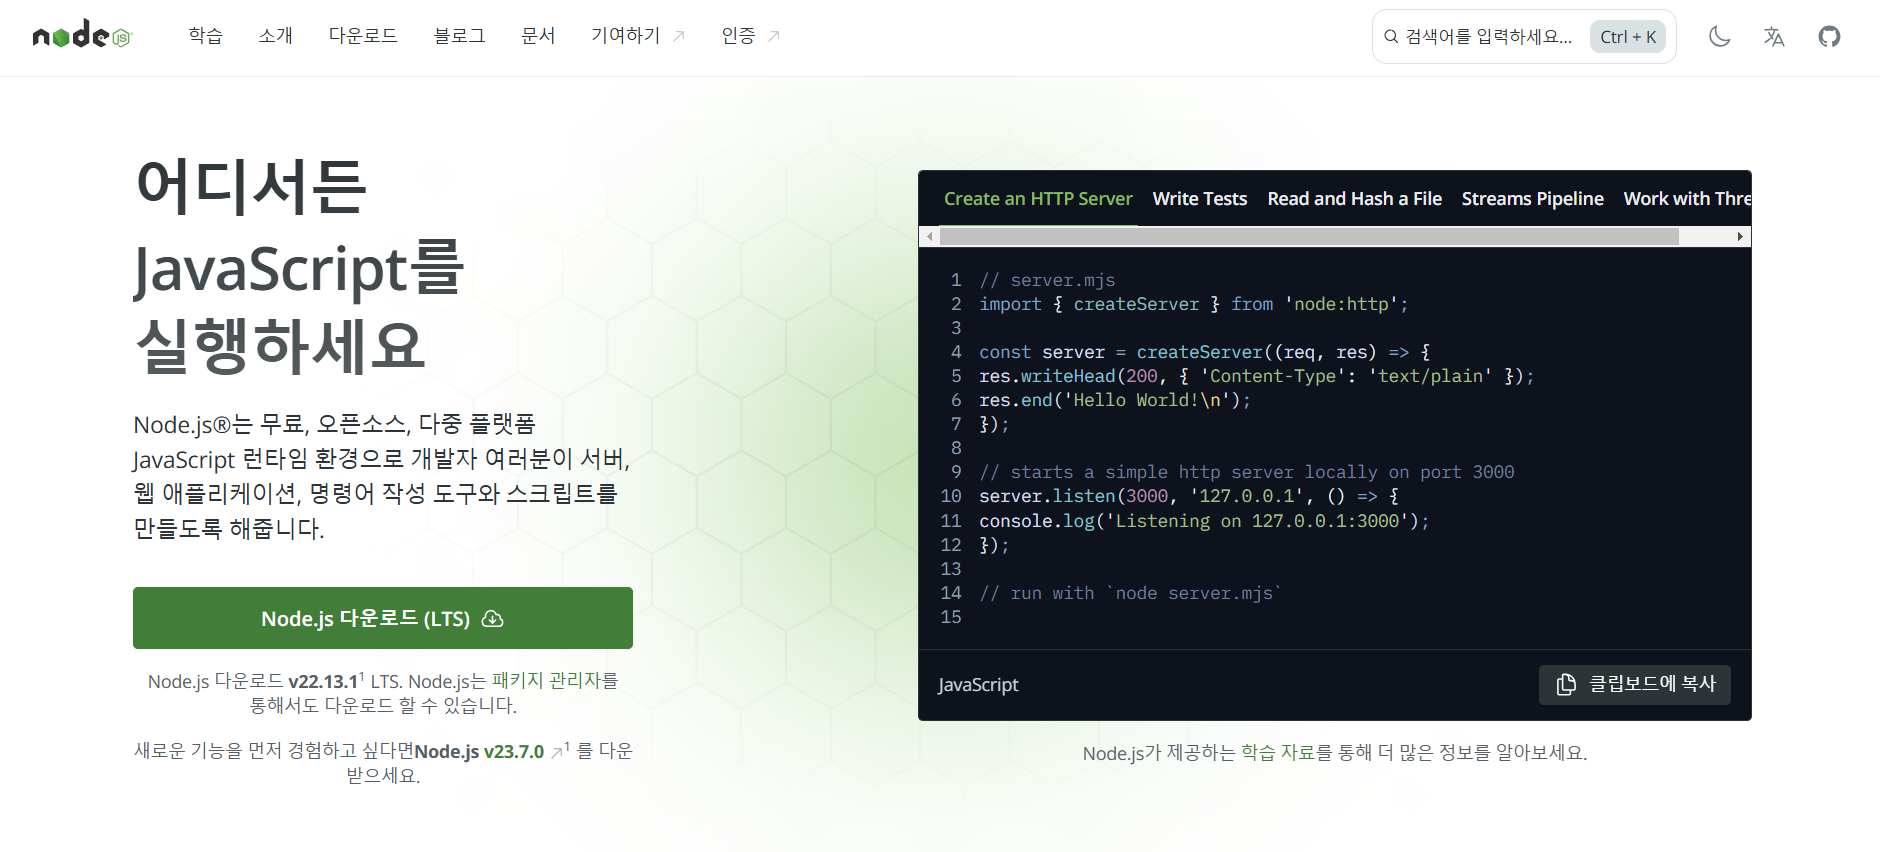Click the tab scrollbar right arrow
The height and width of the screenshot is (852, 1880).
click(x=1740, y=237)
